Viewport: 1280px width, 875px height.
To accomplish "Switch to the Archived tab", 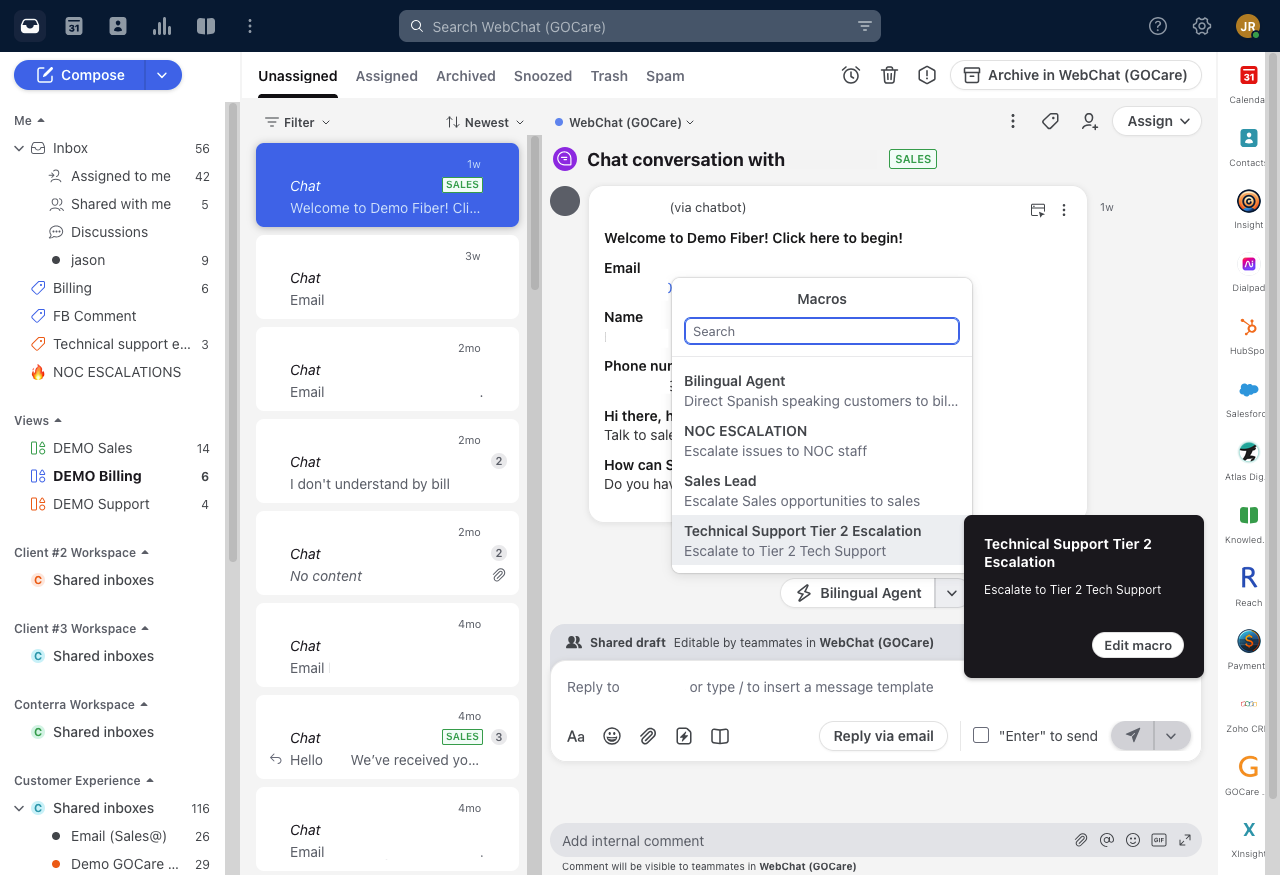I will pyautogui.click(x=466, y=76).
